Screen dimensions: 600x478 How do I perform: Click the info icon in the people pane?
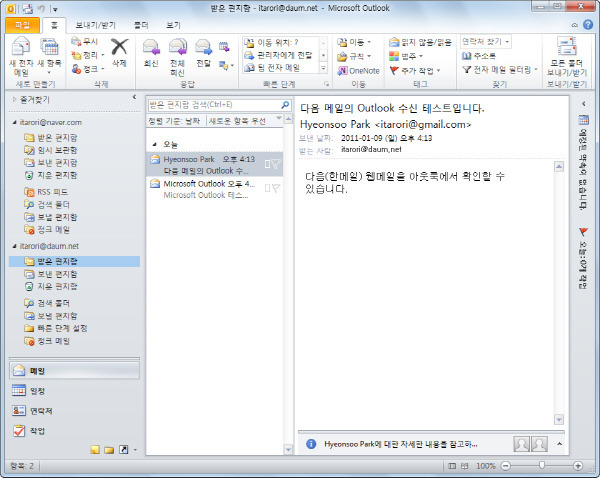(x=311, y=444)
